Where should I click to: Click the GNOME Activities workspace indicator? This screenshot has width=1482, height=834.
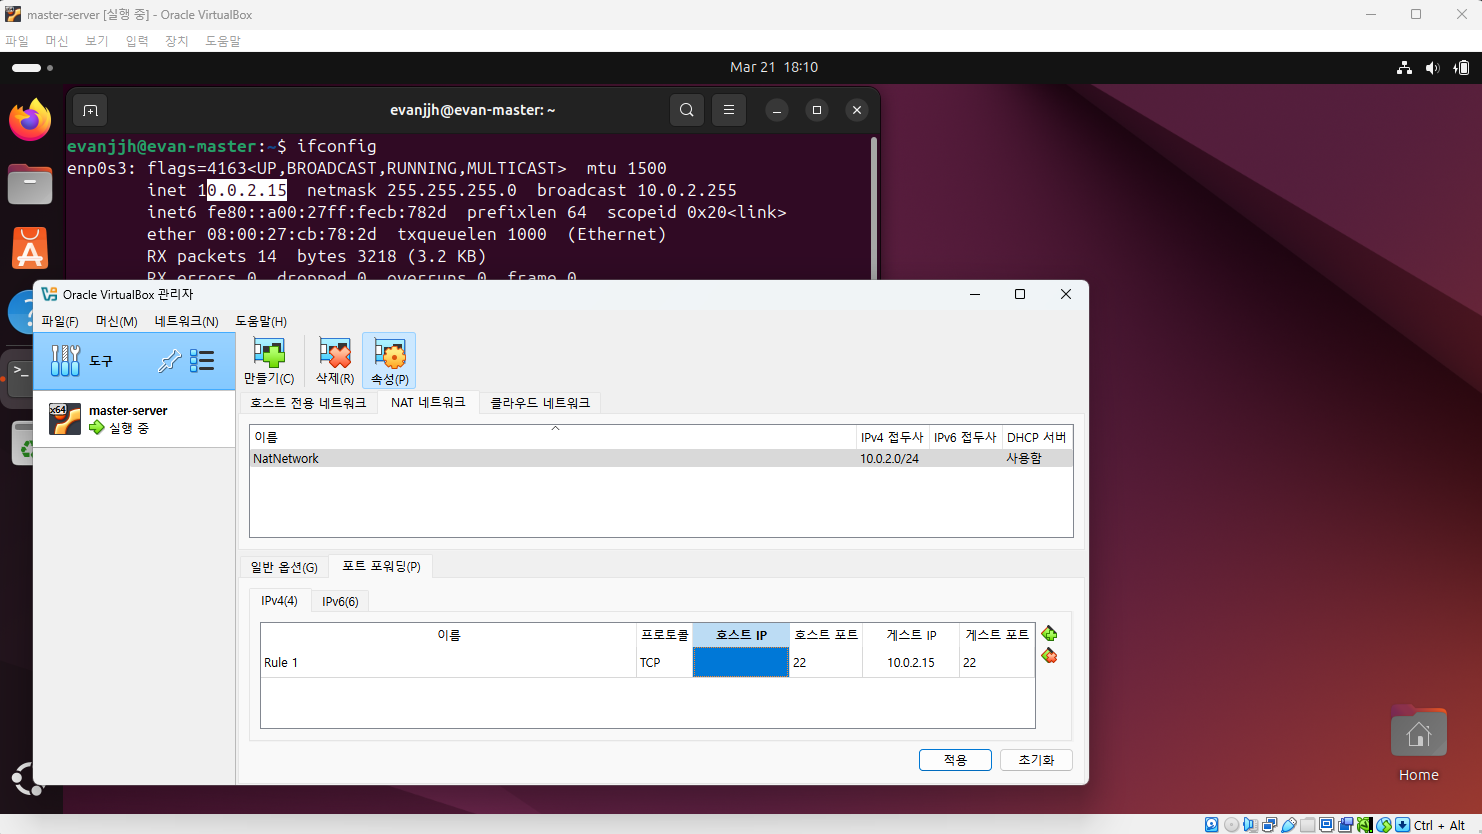pyautogui.click(x=32, y=68)
